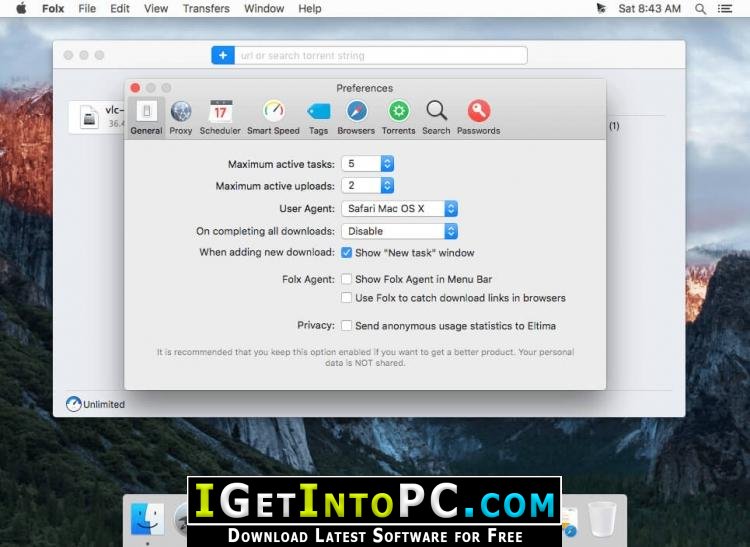The width and height of the screenshot is (750, 547).
Task: Open the Tags preferences pane
Action: [x=318, y=118]
